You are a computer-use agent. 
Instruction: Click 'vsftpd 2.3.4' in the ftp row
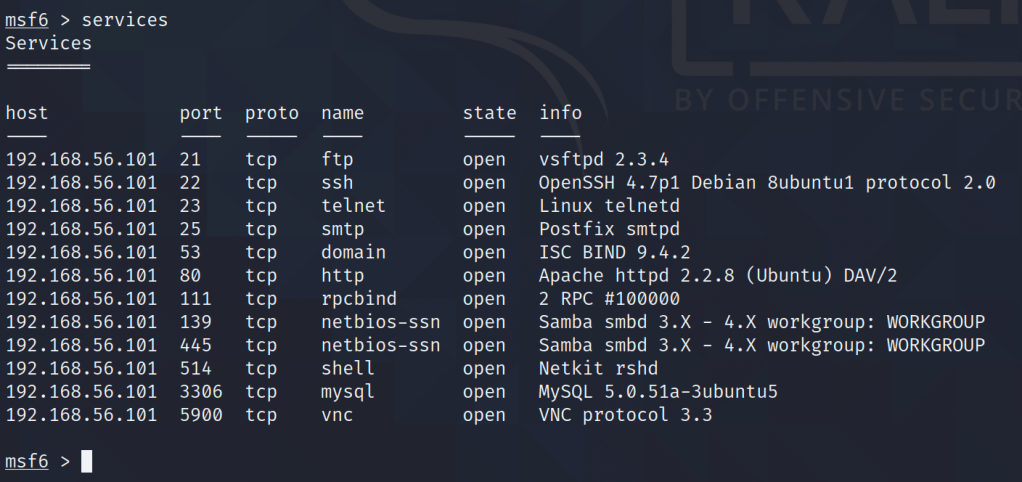click(x=603, y=159)
